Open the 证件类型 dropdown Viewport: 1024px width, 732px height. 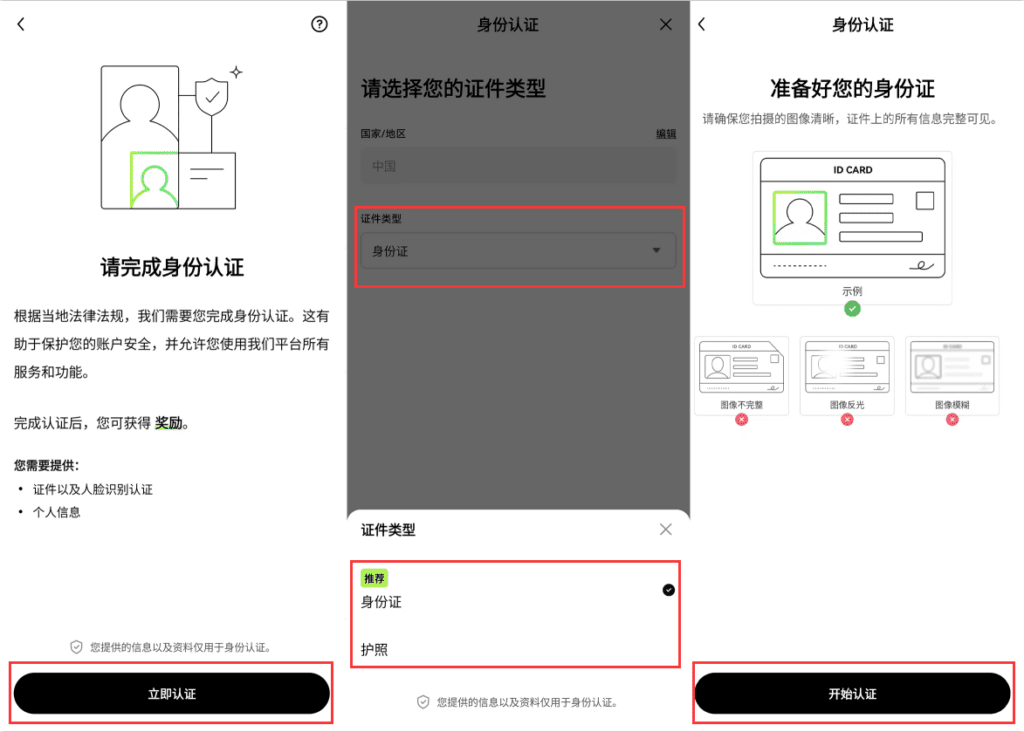tap(518, 251)
